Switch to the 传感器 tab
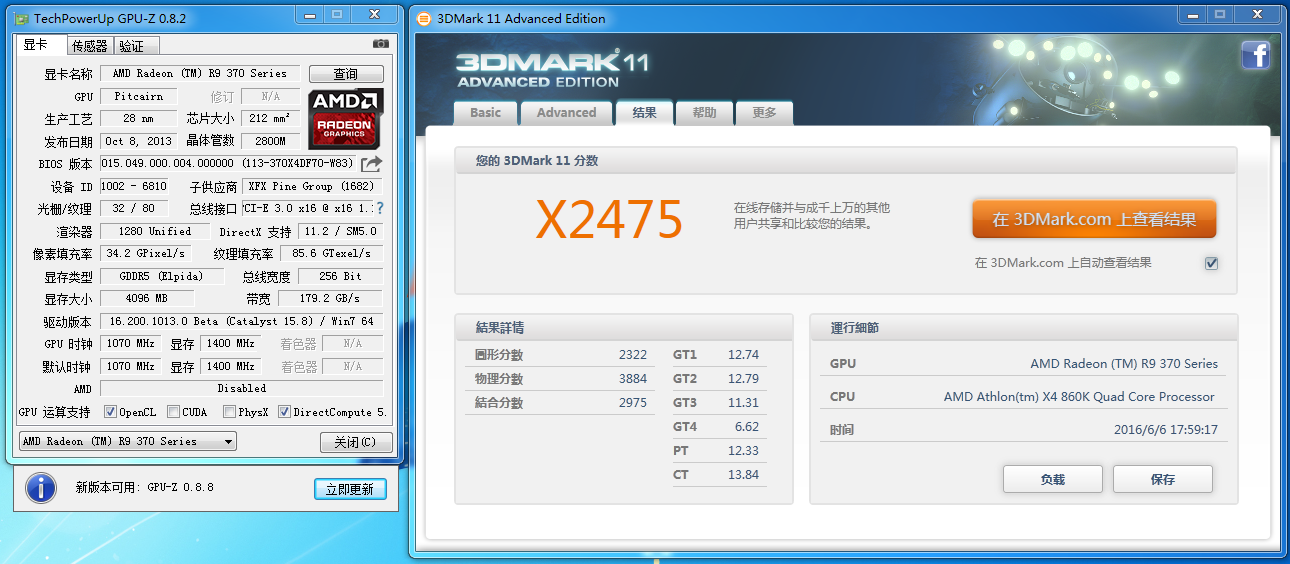Image resolution: width=1290 pixels, height=564 pixels. (89, 46)
